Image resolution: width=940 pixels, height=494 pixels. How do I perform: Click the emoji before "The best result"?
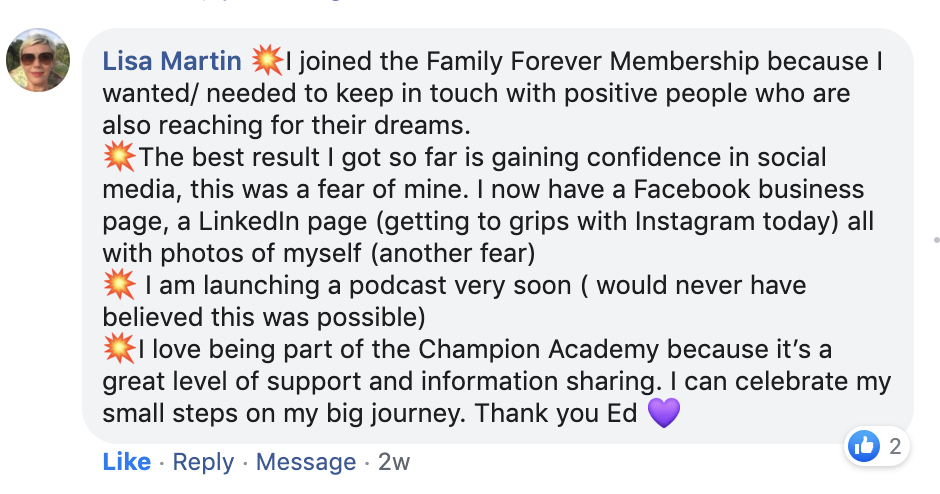[120, 157]
